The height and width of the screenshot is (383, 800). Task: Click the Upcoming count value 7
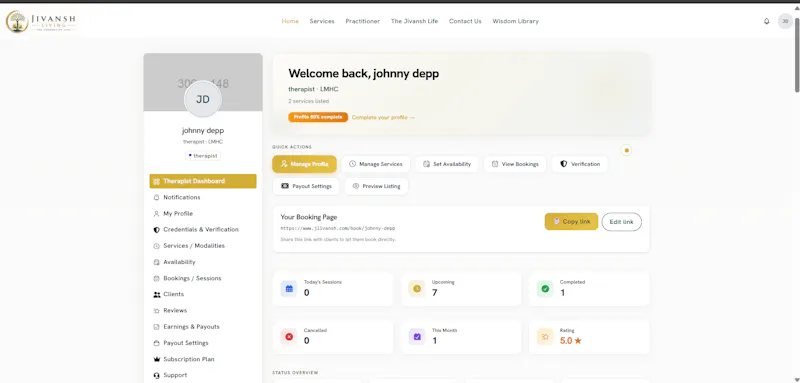pos(434,293)
